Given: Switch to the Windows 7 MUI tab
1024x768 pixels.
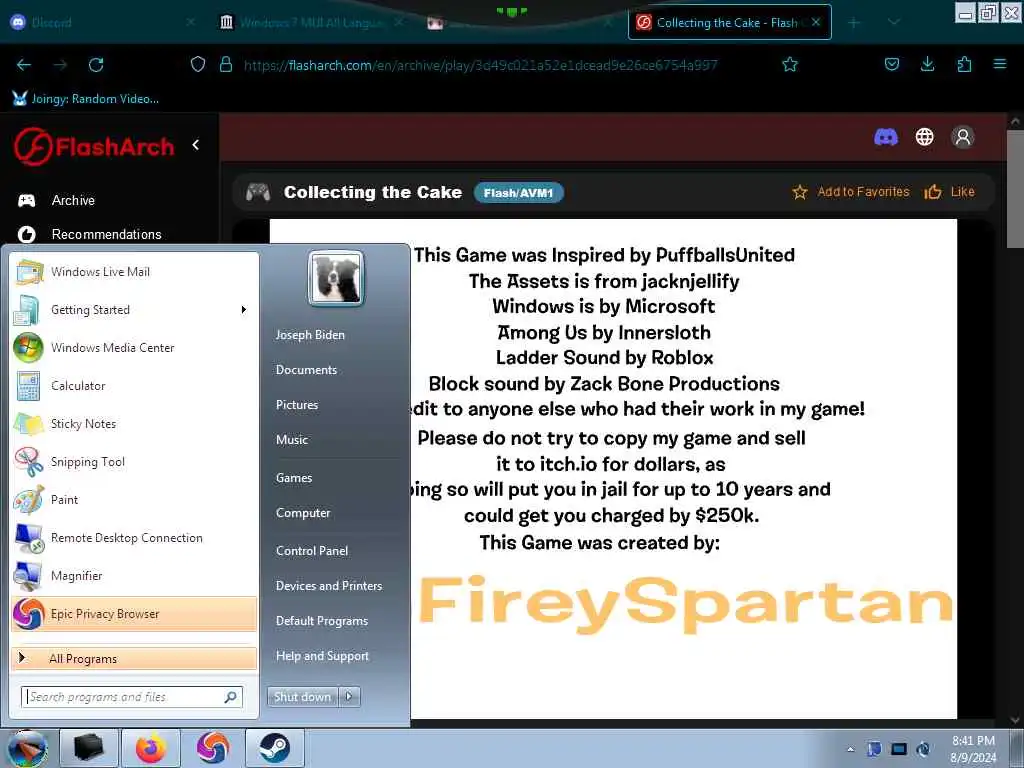Looking at the screenshot, I should click(310, 22).
